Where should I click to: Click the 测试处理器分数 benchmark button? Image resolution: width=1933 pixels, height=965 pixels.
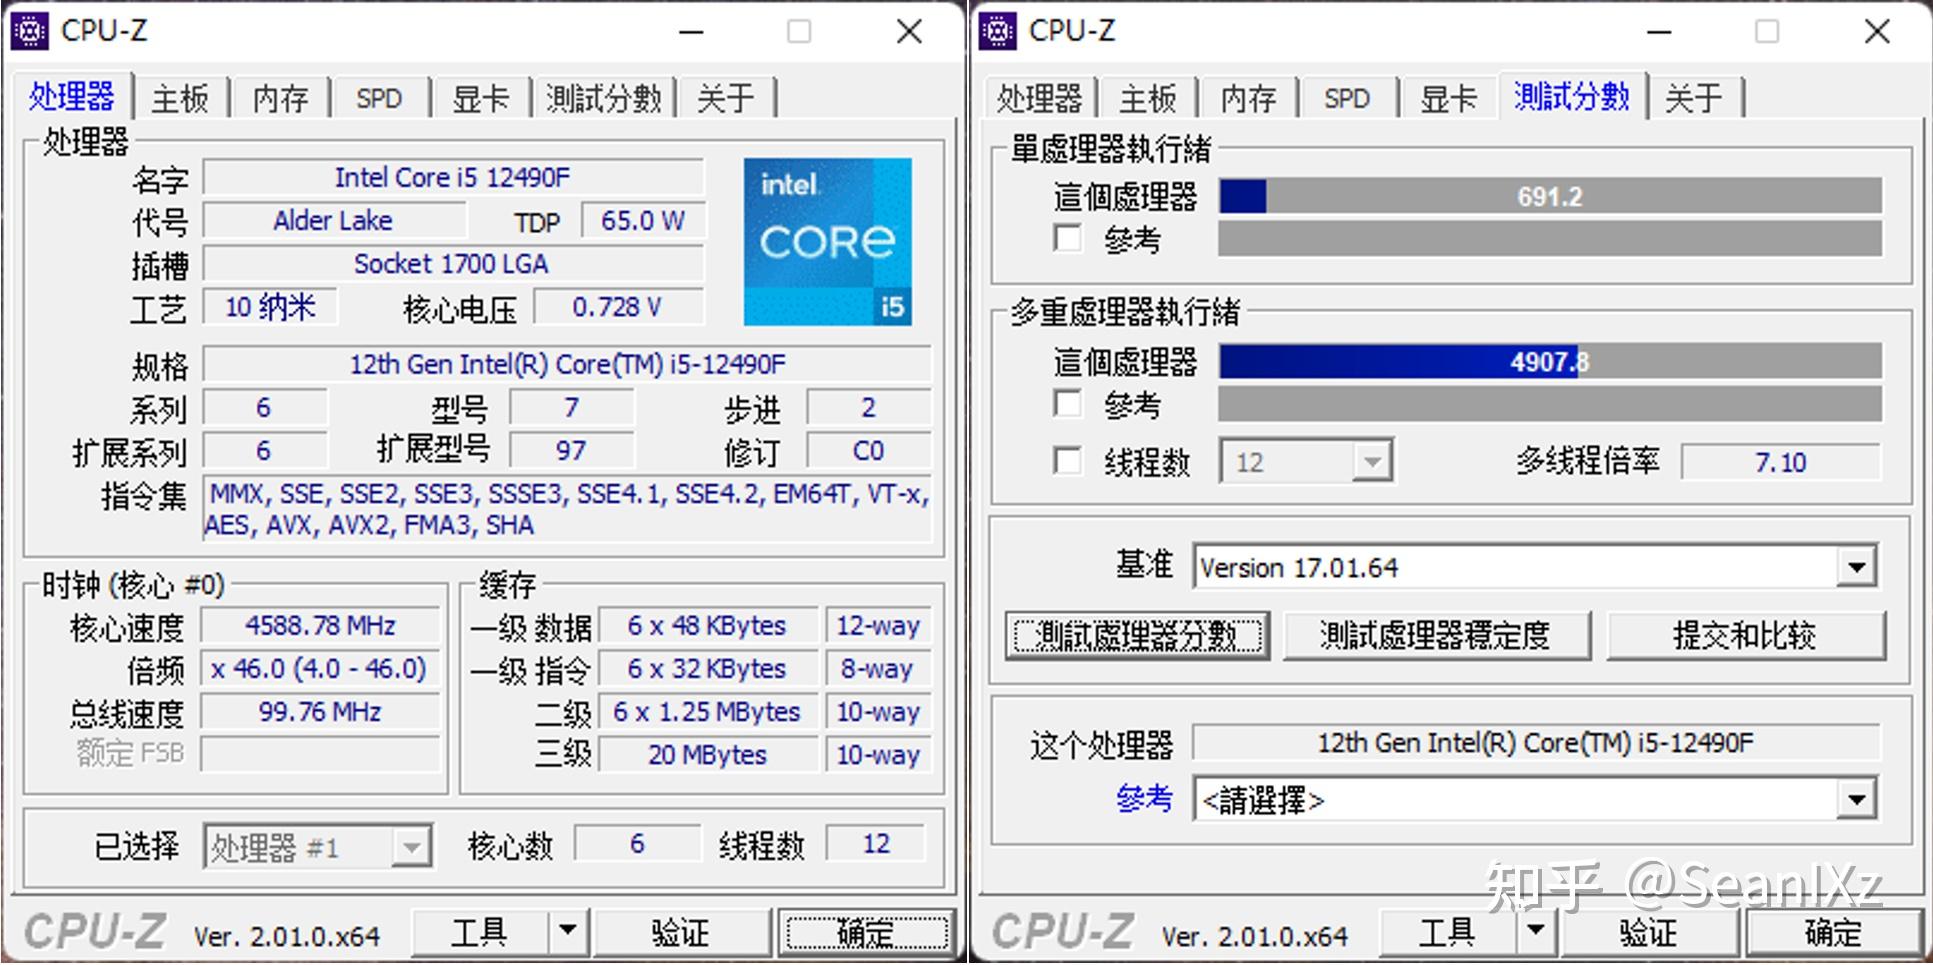click(1137, 635)
